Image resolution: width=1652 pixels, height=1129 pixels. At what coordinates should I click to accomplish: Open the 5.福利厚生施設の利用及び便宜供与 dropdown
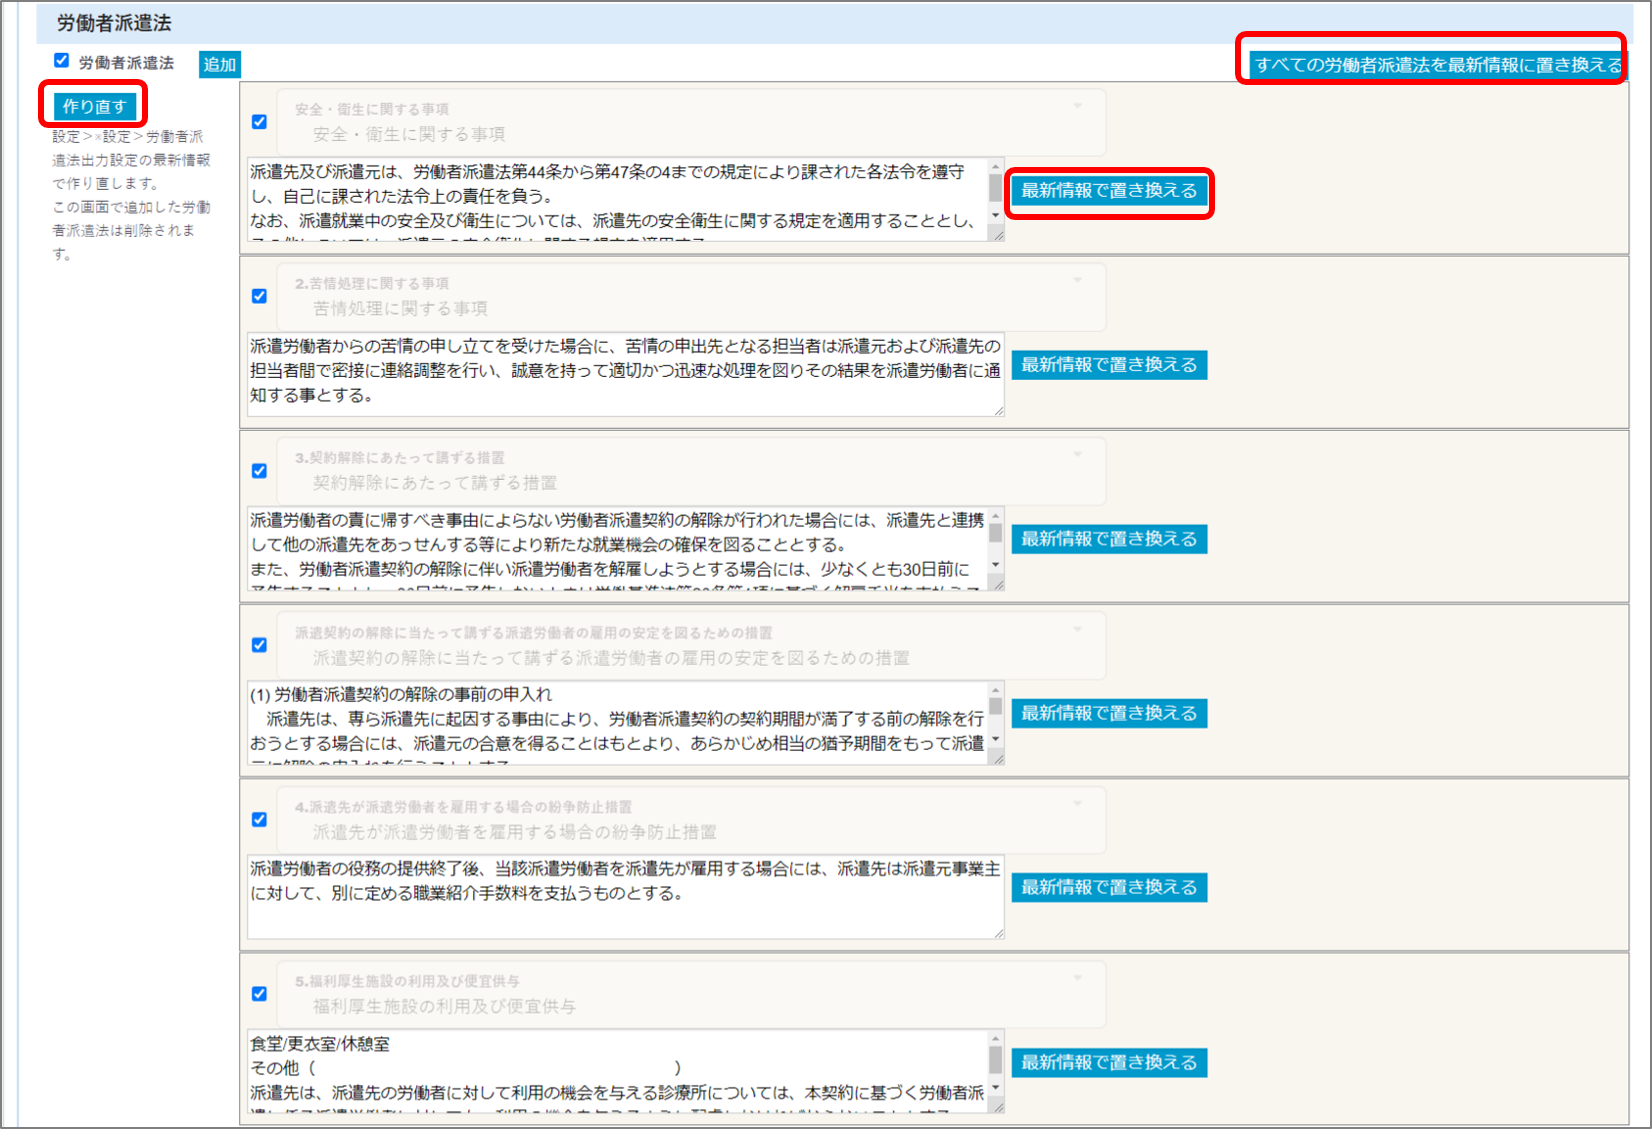click(691, 994)
